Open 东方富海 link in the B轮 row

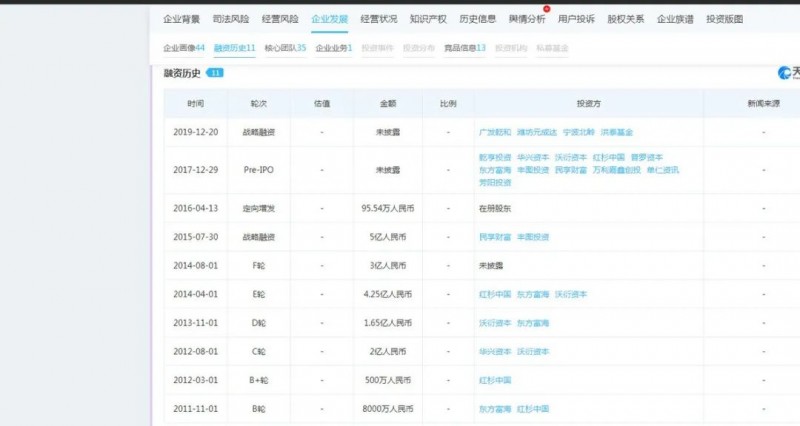[x=495, y=409]
